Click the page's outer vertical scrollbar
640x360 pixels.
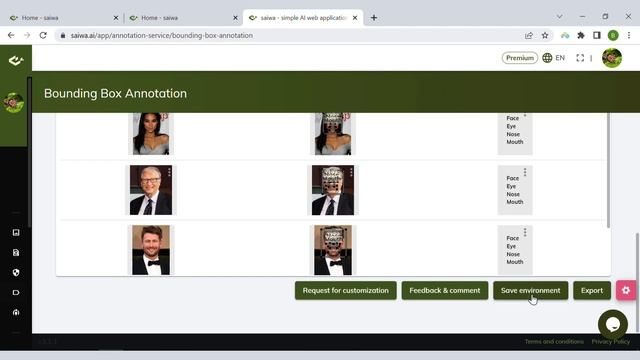[638, 282]
